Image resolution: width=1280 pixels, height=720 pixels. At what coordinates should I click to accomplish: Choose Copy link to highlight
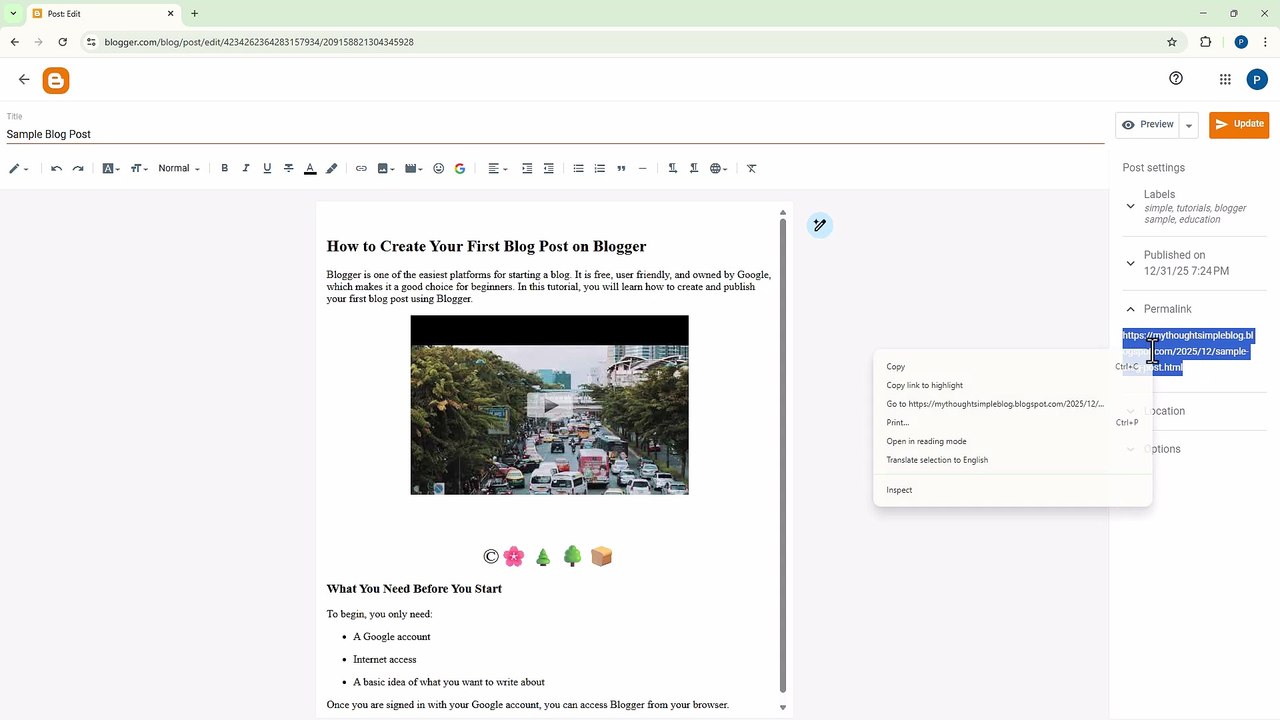pyautogui.click(x=1012, y=385)
